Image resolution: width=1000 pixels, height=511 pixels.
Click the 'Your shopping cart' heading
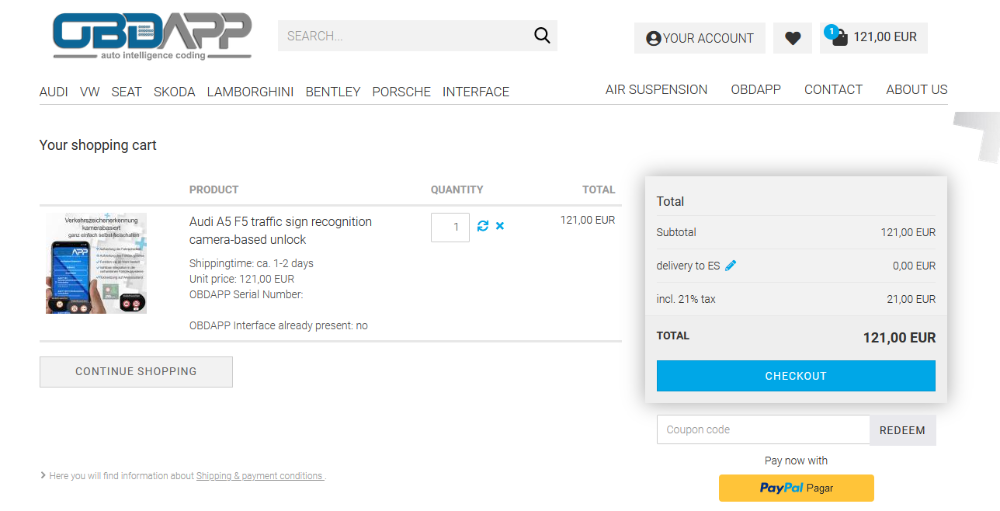coord(98,145)
